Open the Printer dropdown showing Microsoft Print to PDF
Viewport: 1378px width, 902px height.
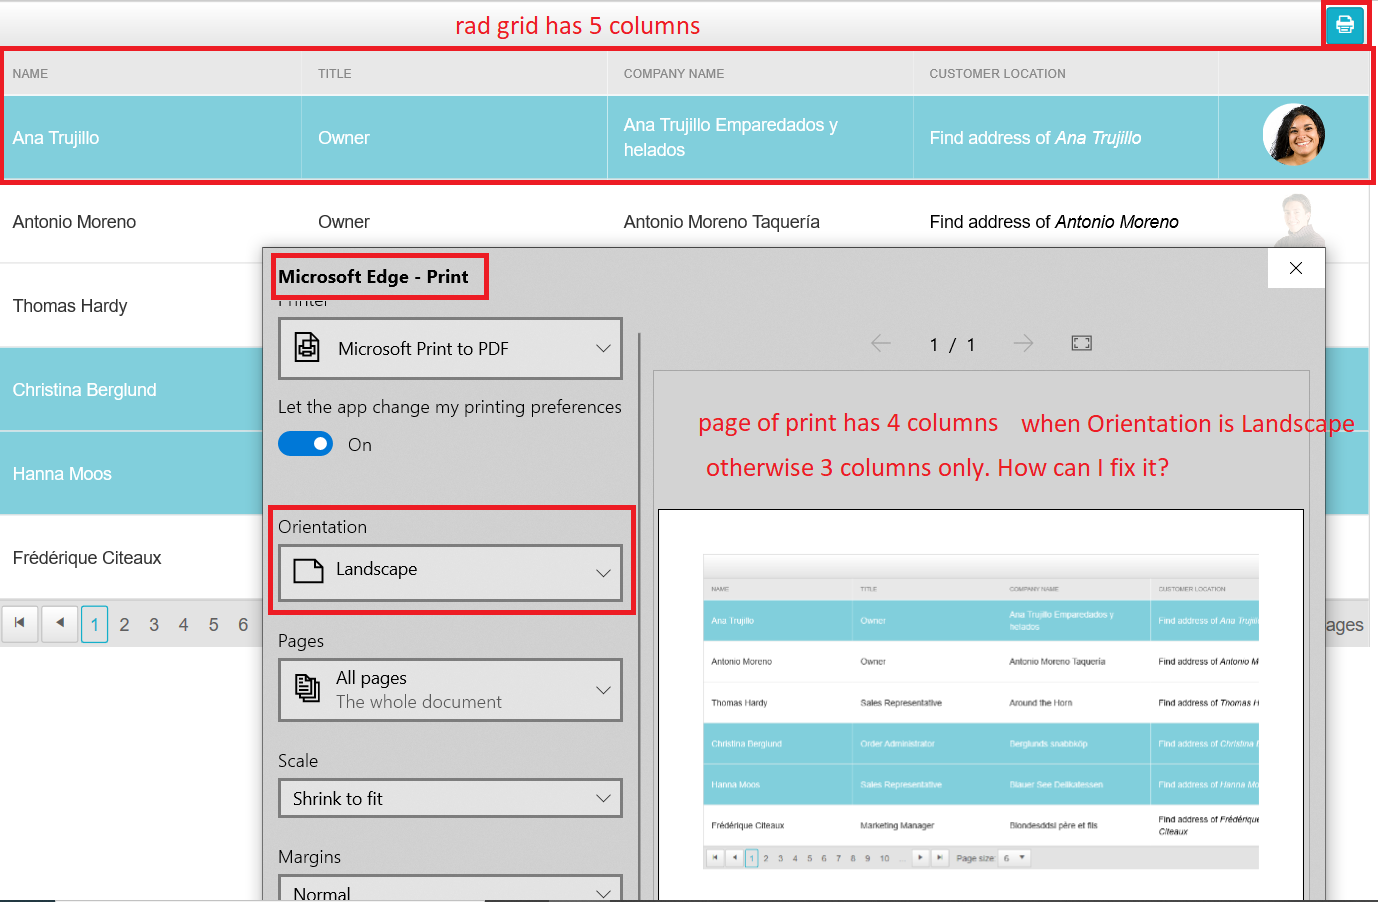click(450, 348)
